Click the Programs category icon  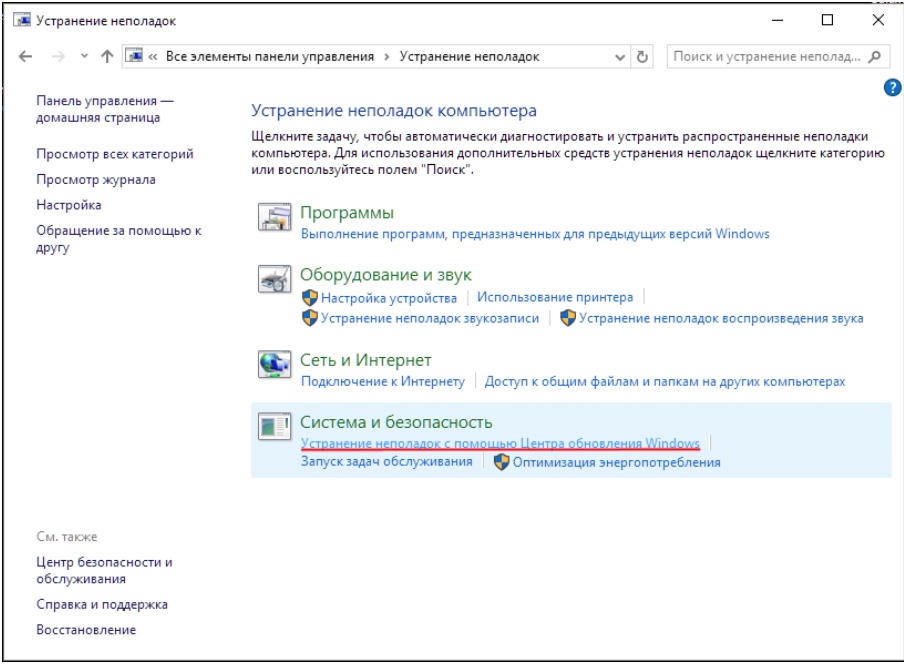coord(274,217)
